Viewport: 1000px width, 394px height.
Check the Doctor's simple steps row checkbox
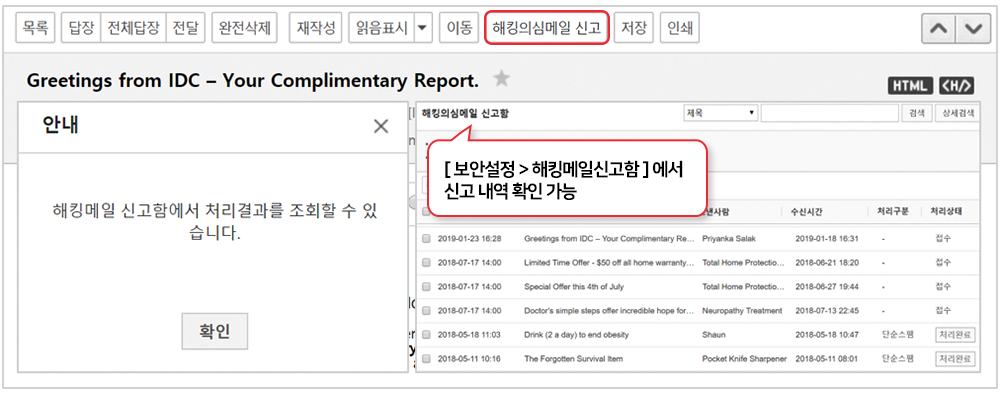click(426, 311)
